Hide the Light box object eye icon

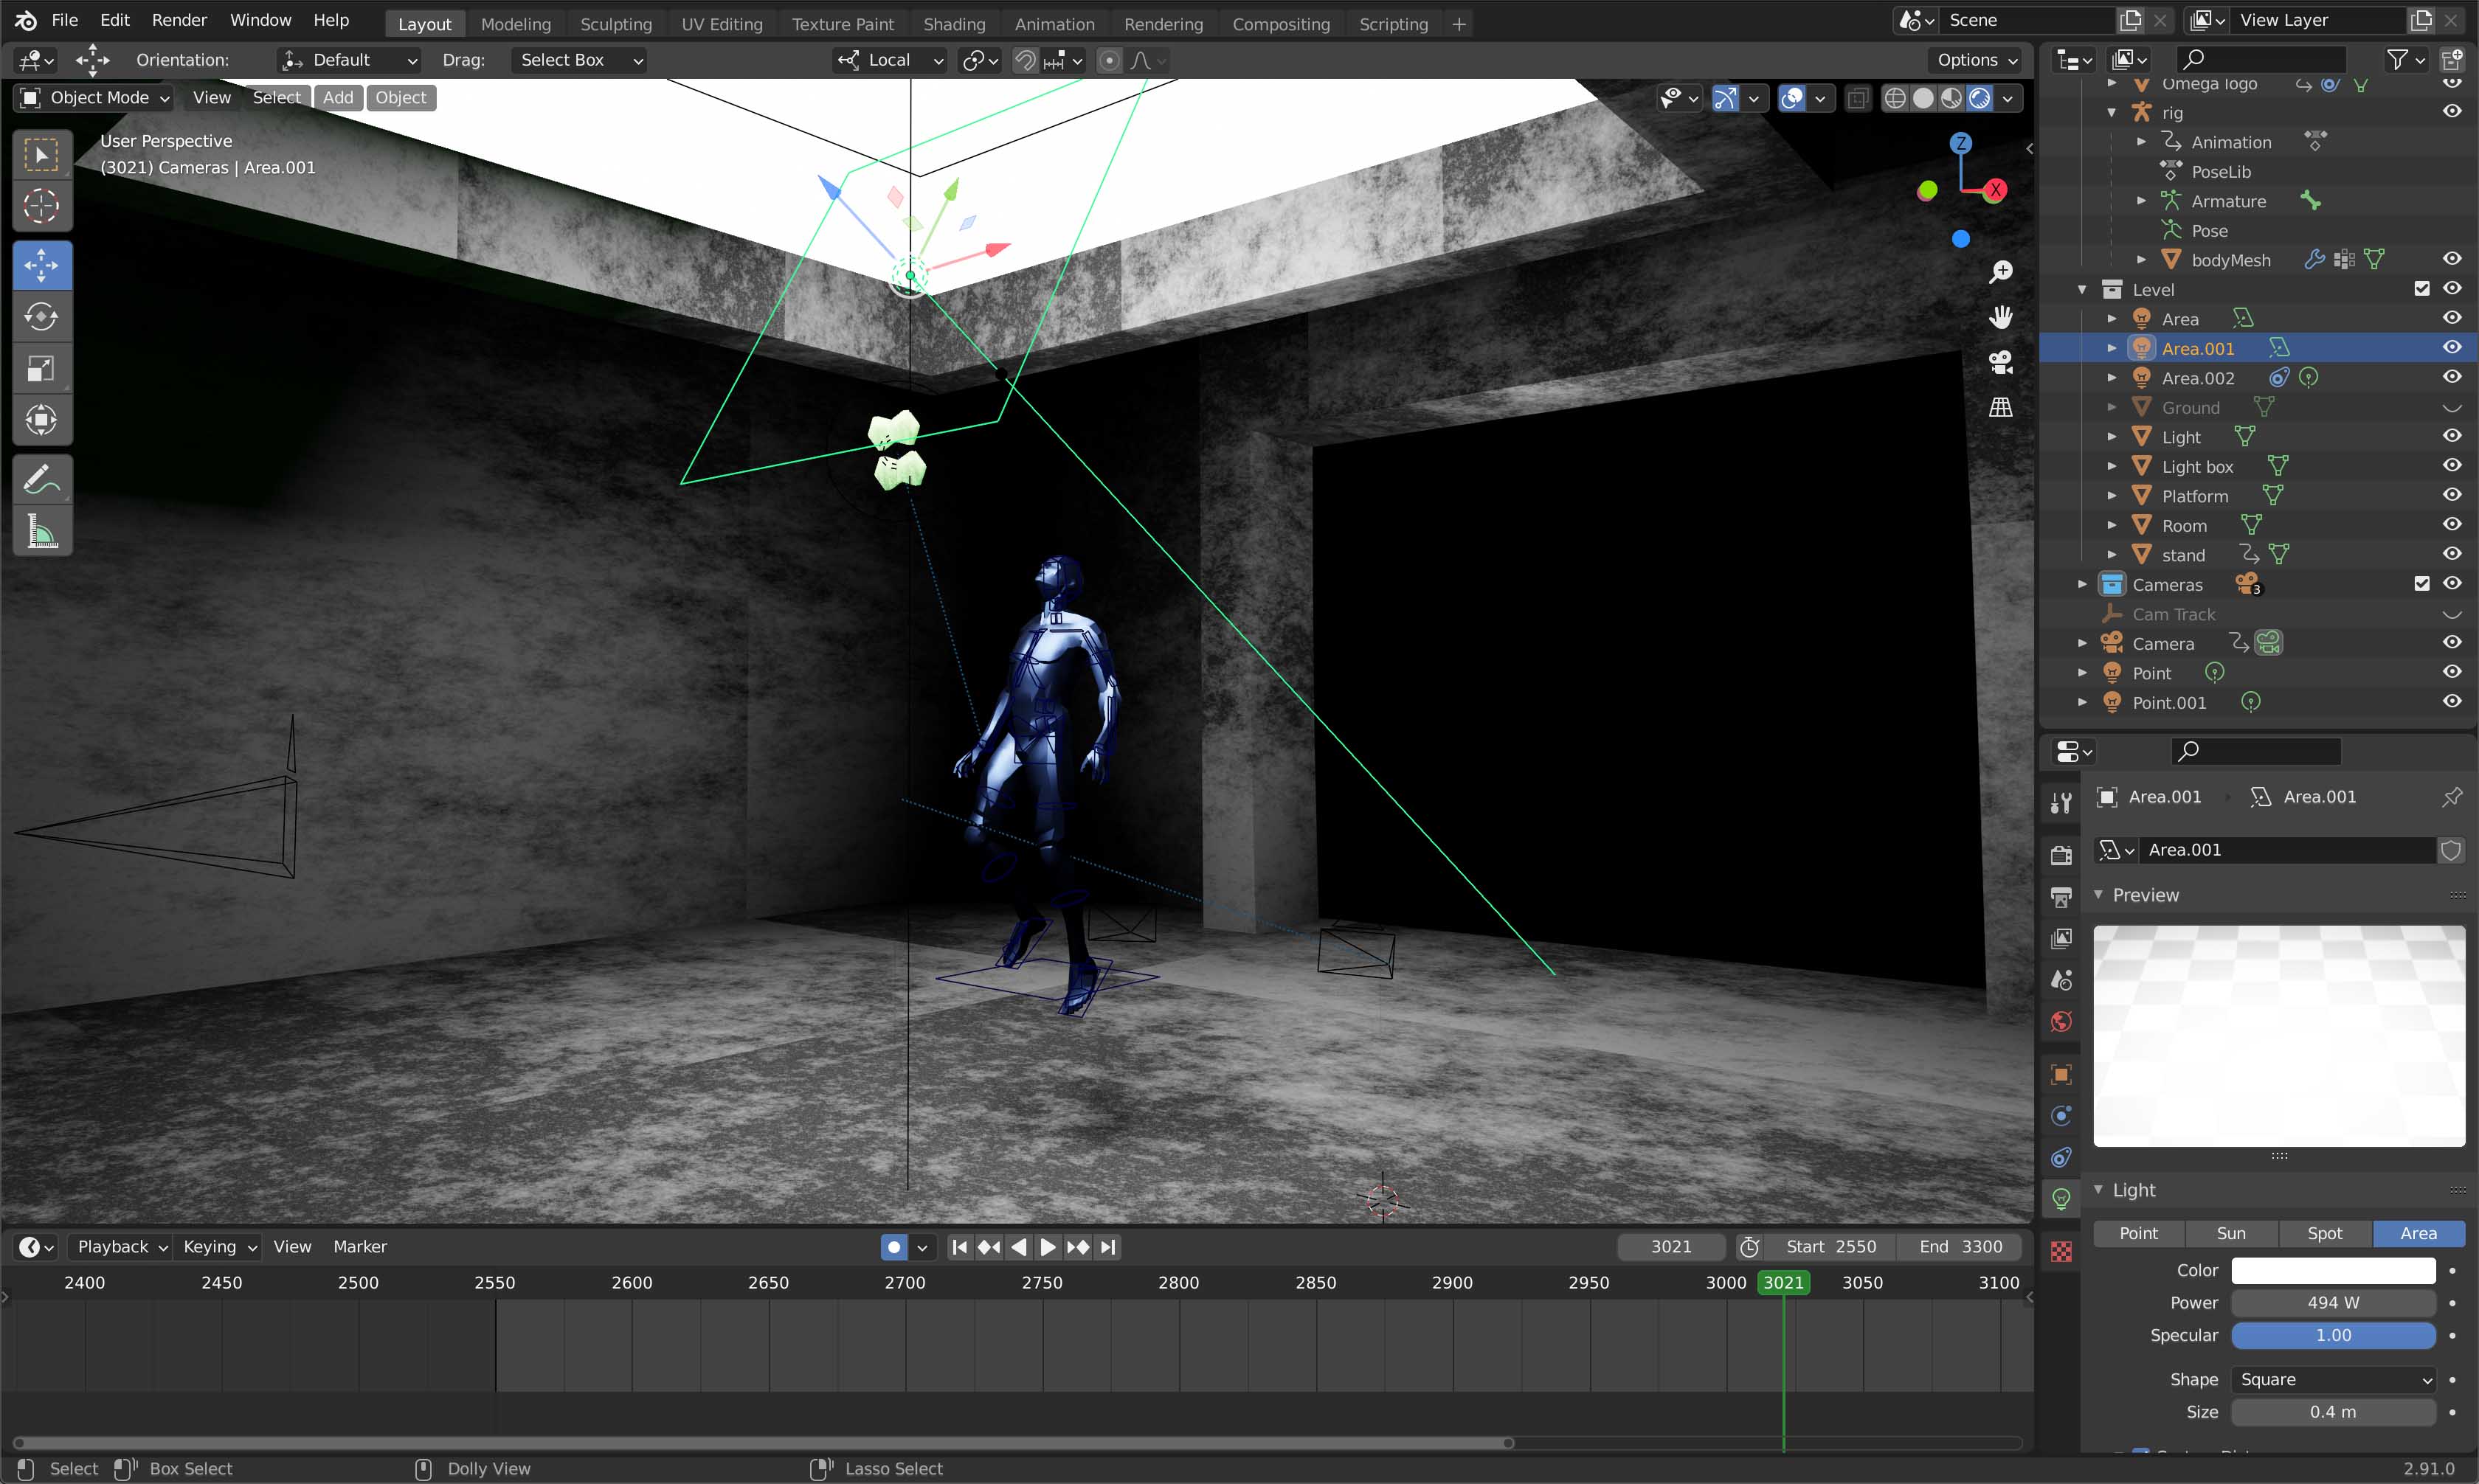pos(2452,465)
